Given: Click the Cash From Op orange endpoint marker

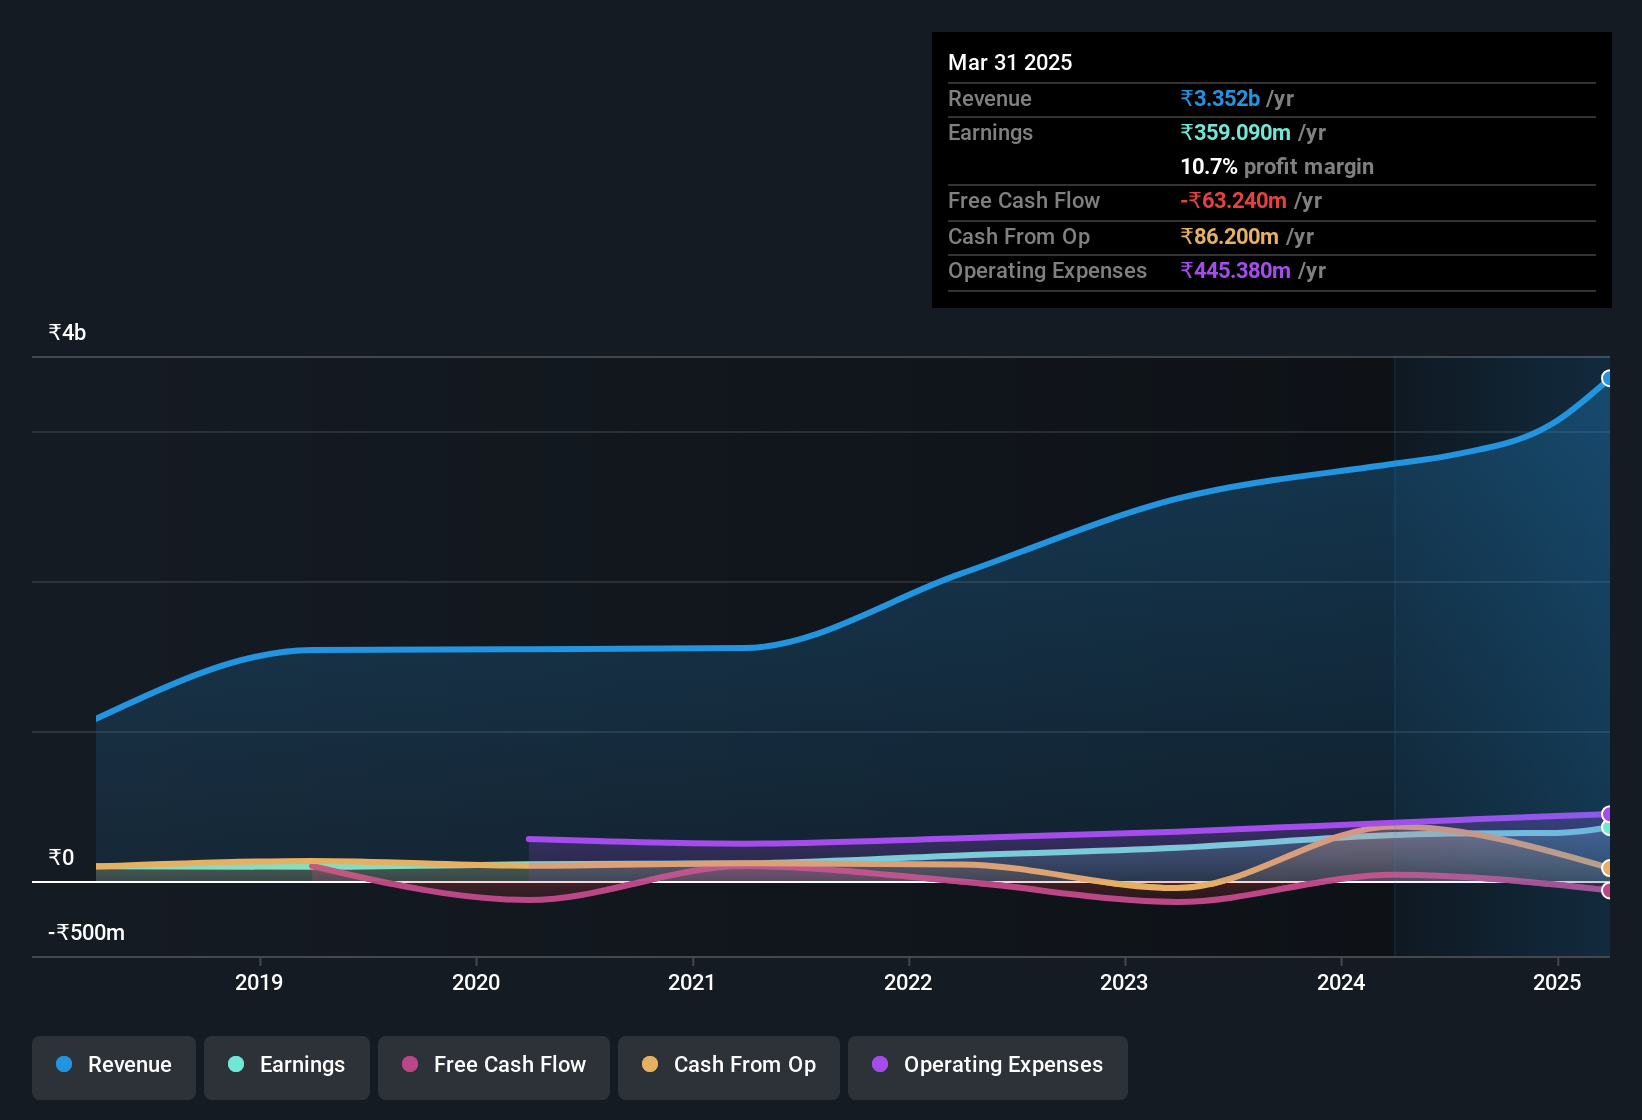Looking at the screenshot, I should [x=1608, y=868].
